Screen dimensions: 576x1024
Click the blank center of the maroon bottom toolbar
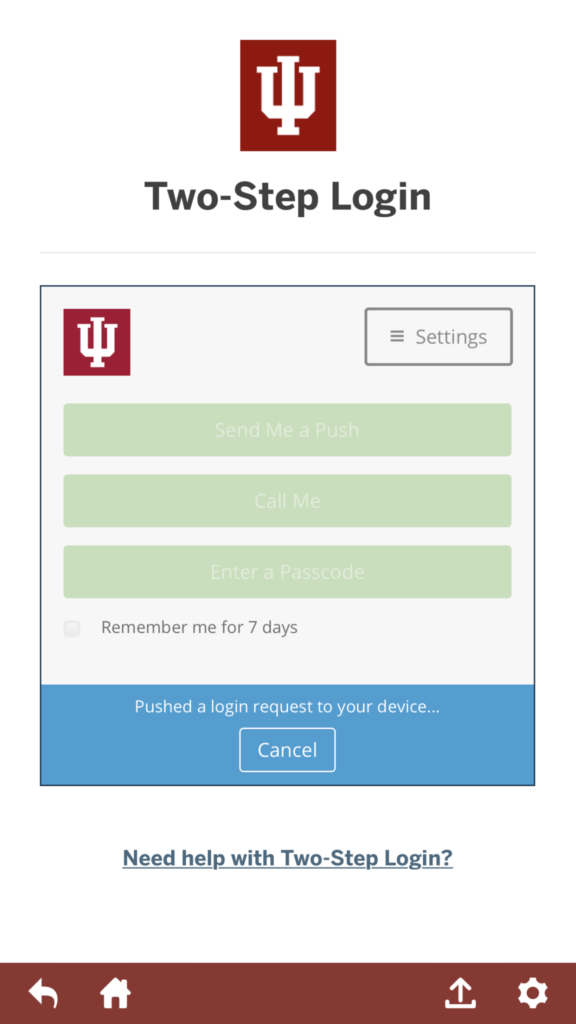pos(287,993)
